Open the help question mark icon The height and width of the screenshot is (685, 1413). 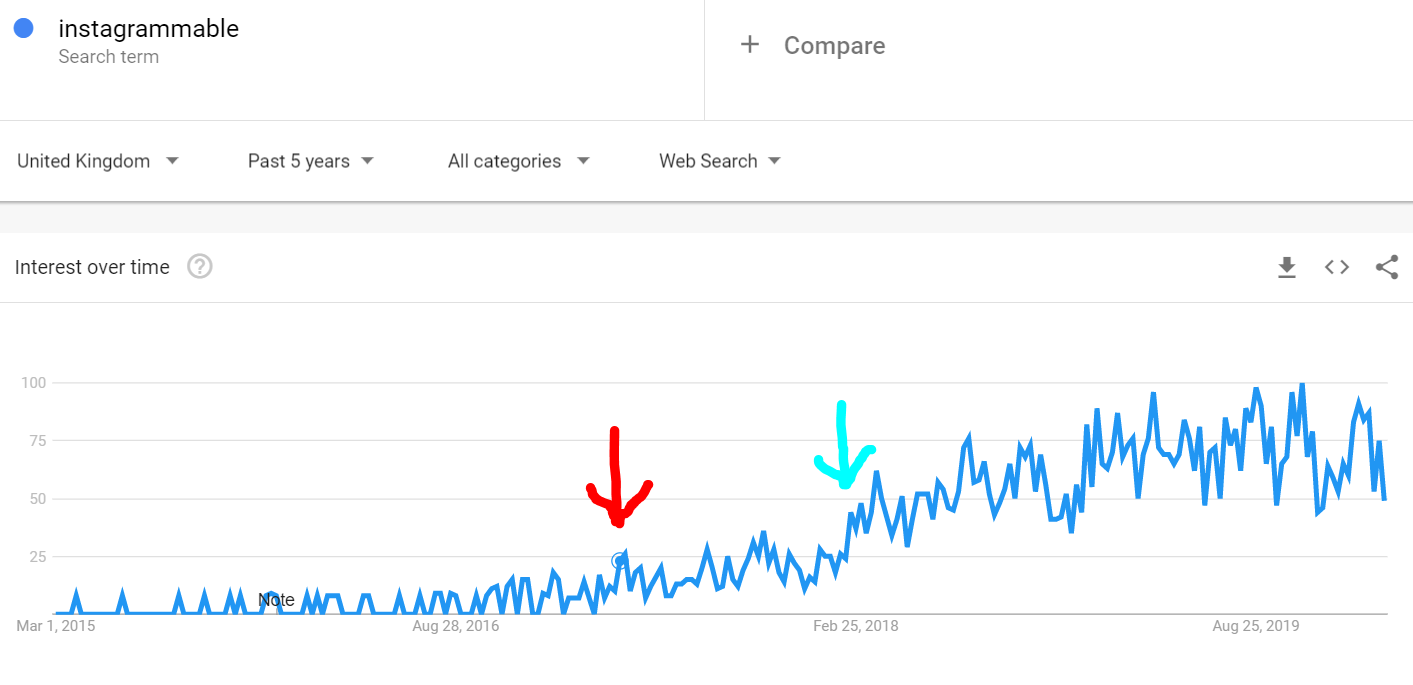[200, 267]
